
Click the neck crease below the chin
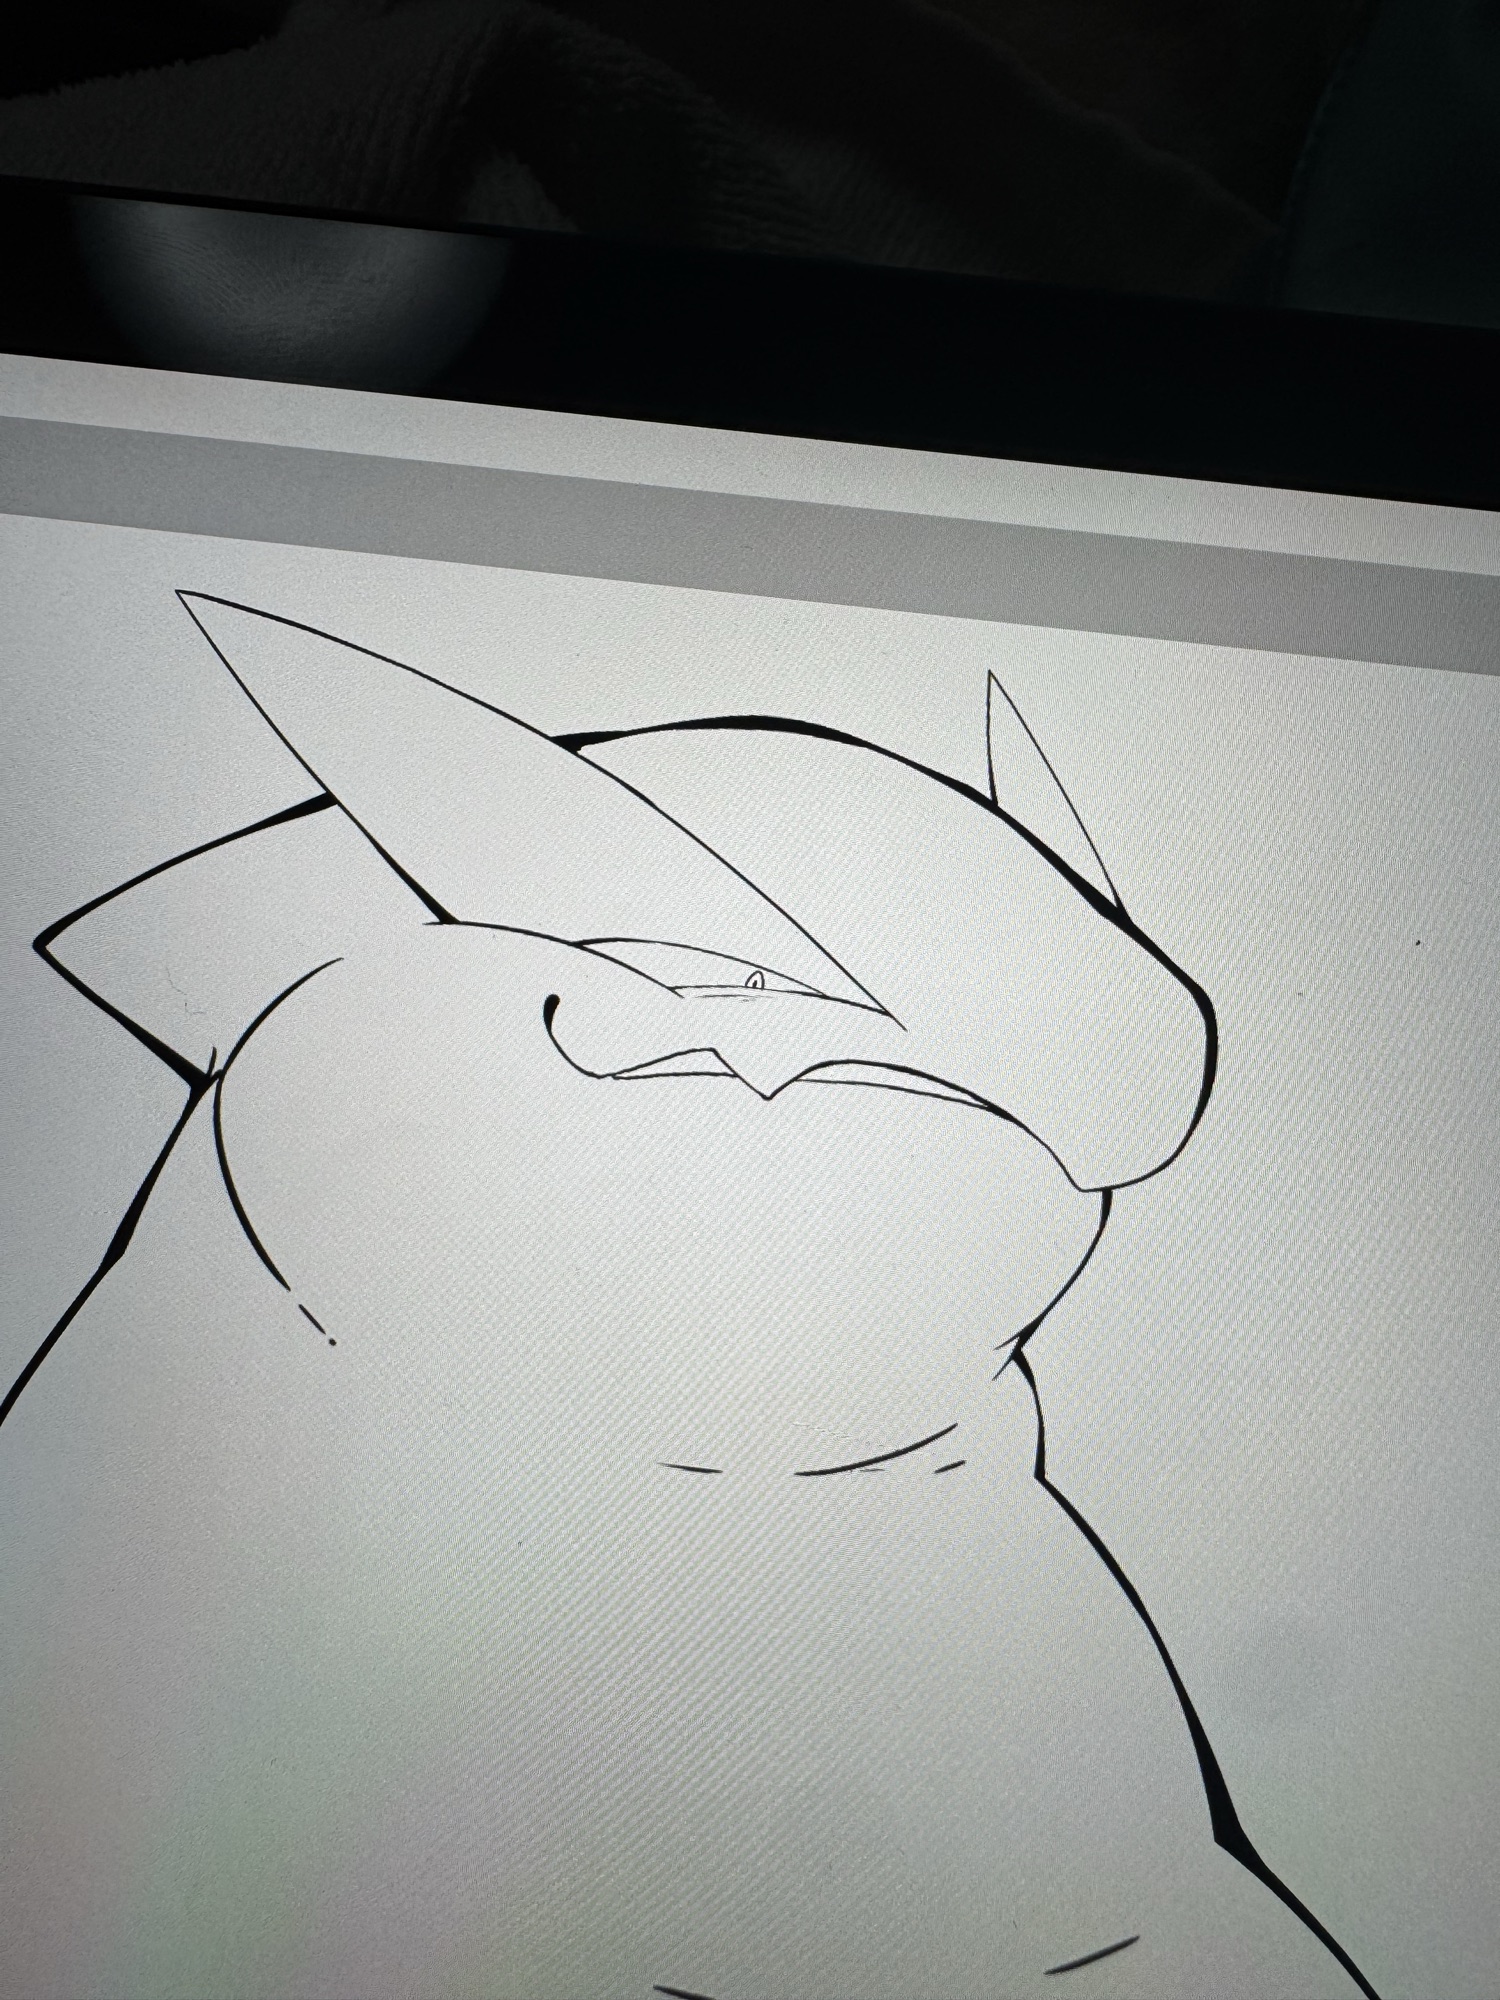coord(1010,1350)
